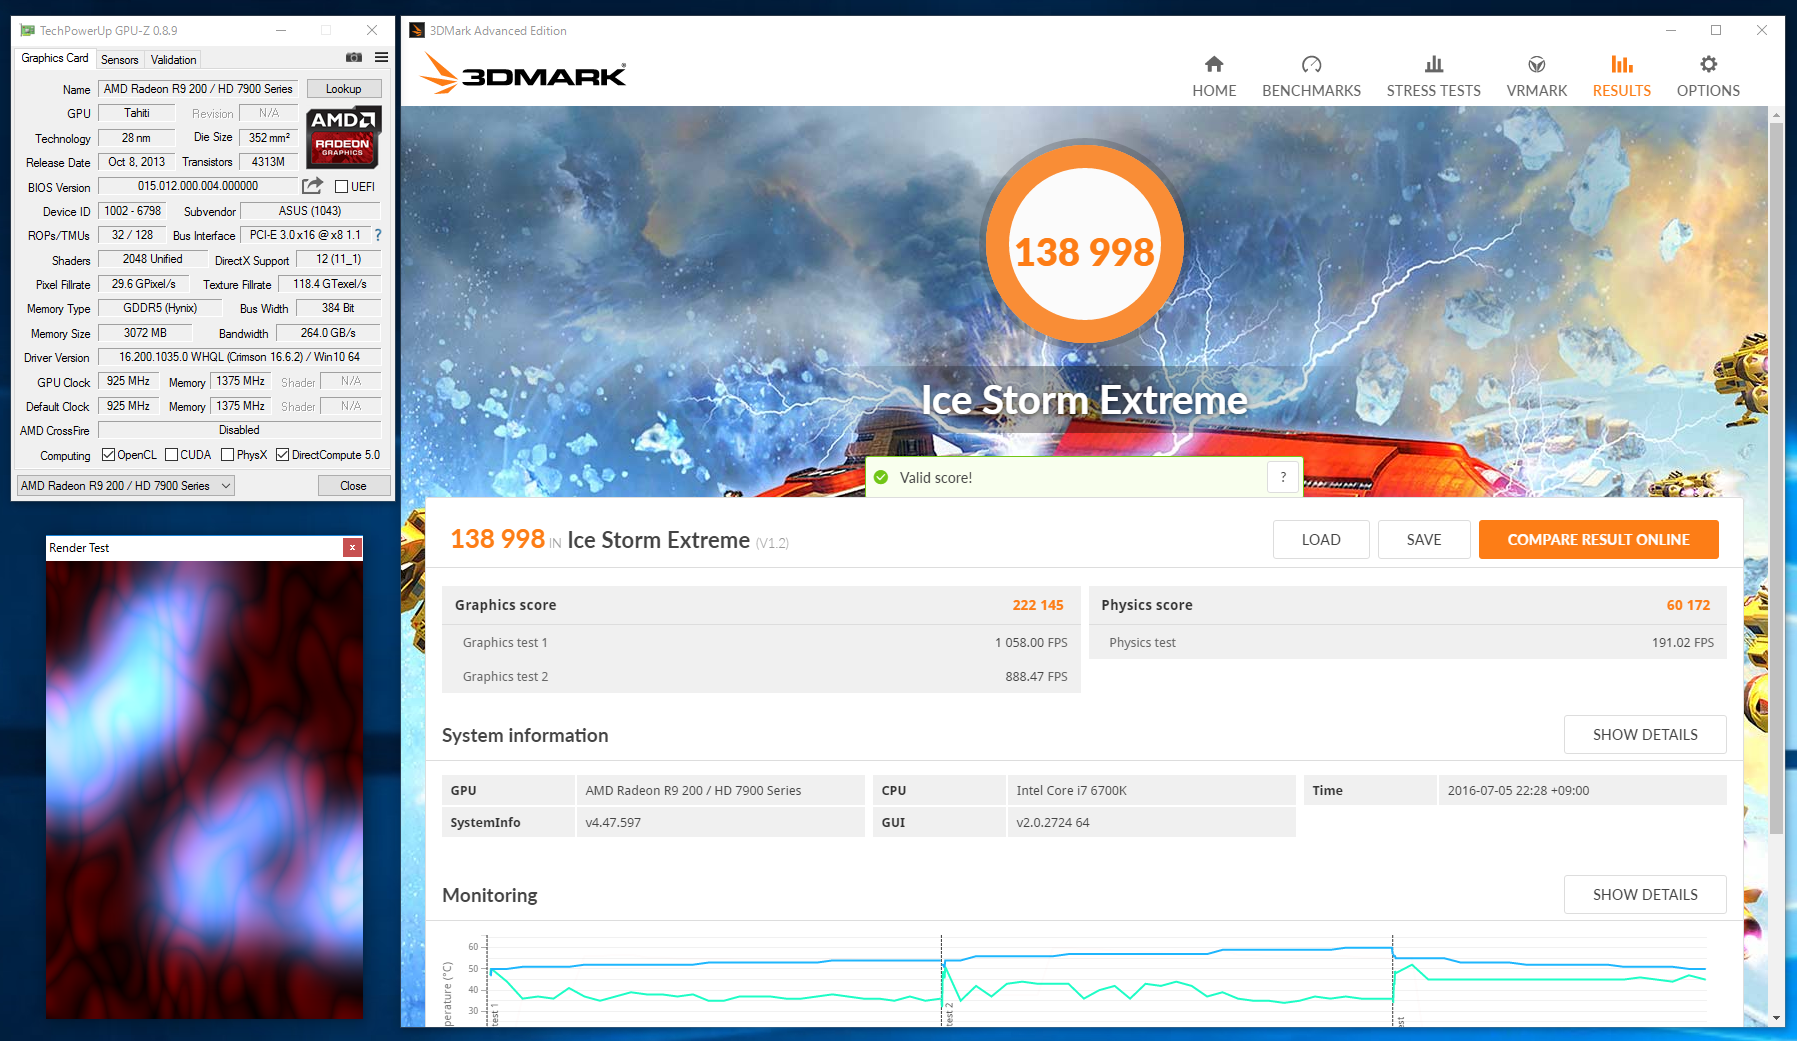The height and width of the screenshot is (1041, 1797).
Task: Toggle the DirectCompute 5.0 checkbox
Action: (x=282, y=455)
